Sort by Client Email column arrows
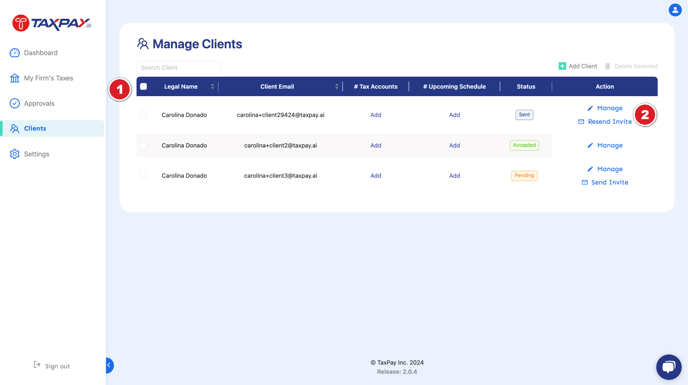 [x=337, y=86]
